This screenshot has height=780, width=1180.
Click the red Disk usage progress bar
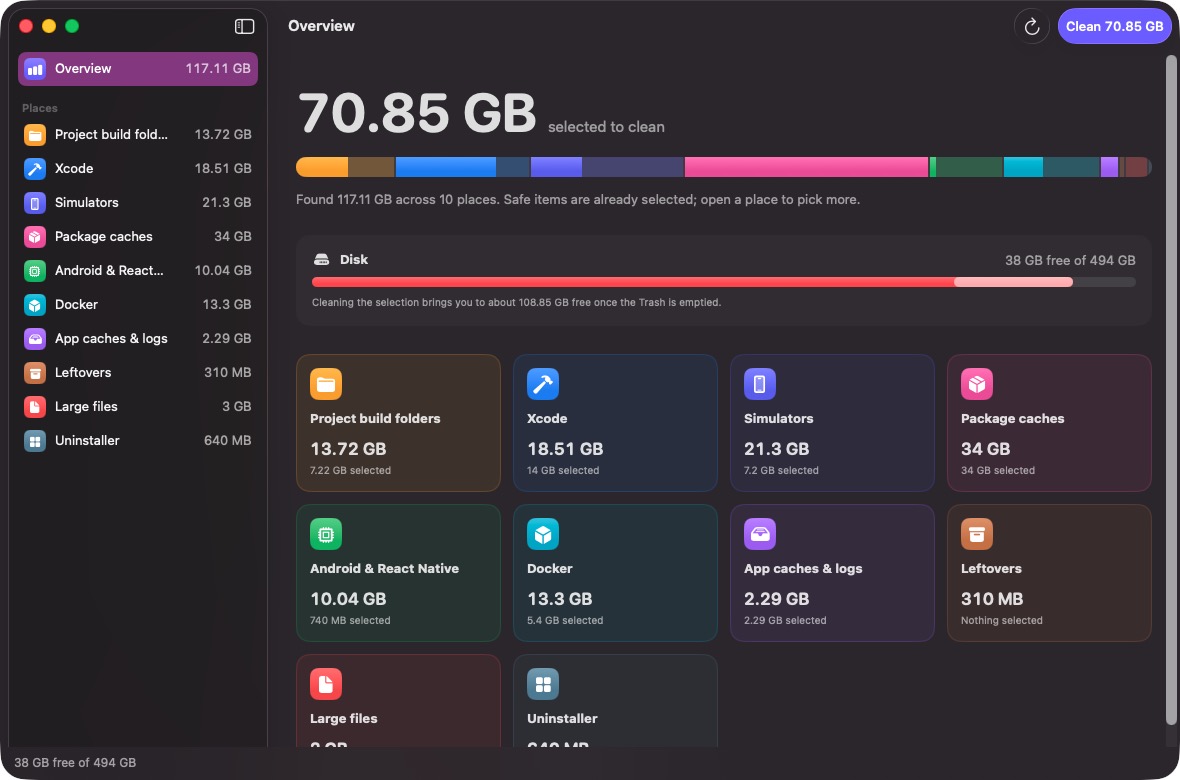(724, 282)
